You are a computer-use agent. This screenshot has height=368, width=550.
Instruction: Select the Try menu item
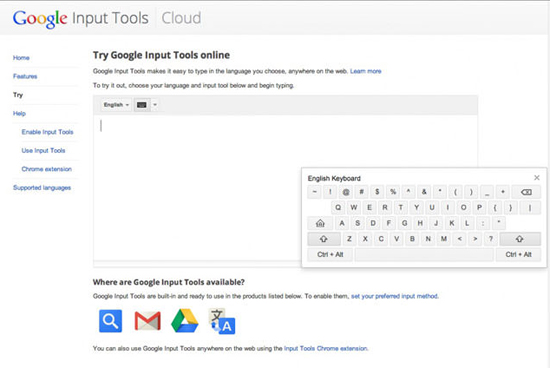tap(18, 95)
